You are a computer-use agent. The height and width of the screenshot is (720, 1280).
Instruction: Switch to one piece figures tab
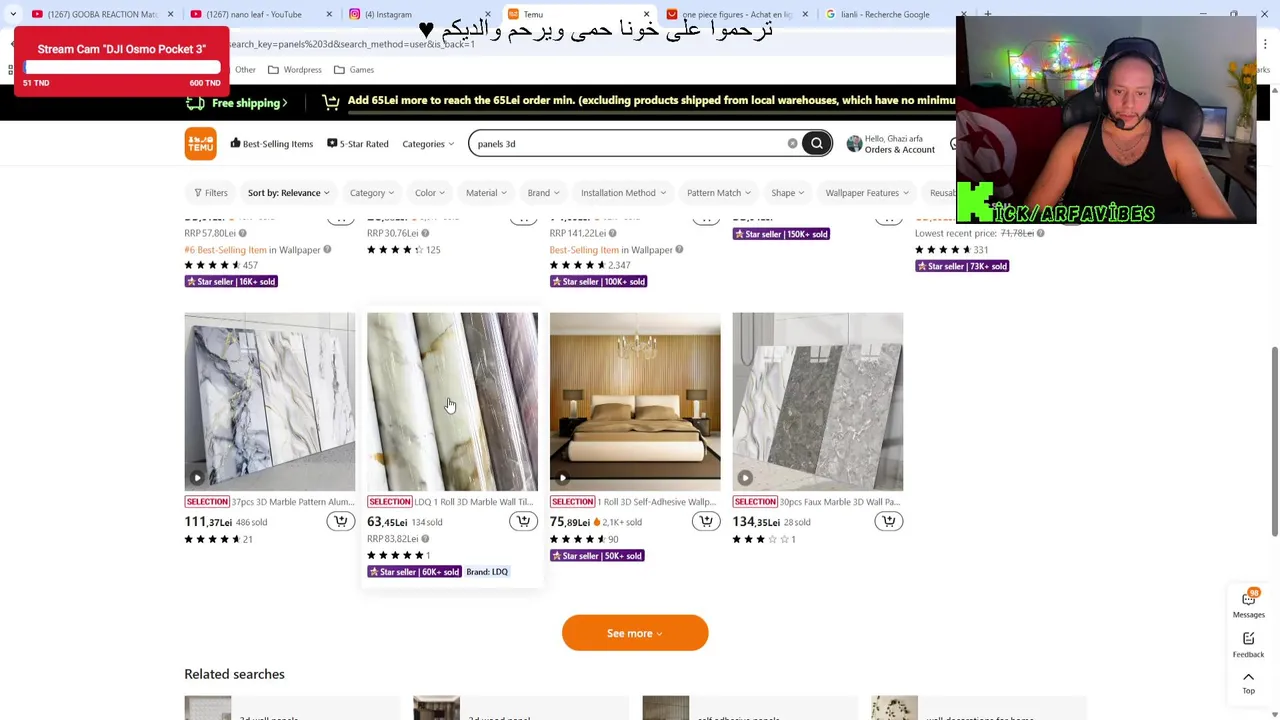pyautogui.click(x=735, y=14)
